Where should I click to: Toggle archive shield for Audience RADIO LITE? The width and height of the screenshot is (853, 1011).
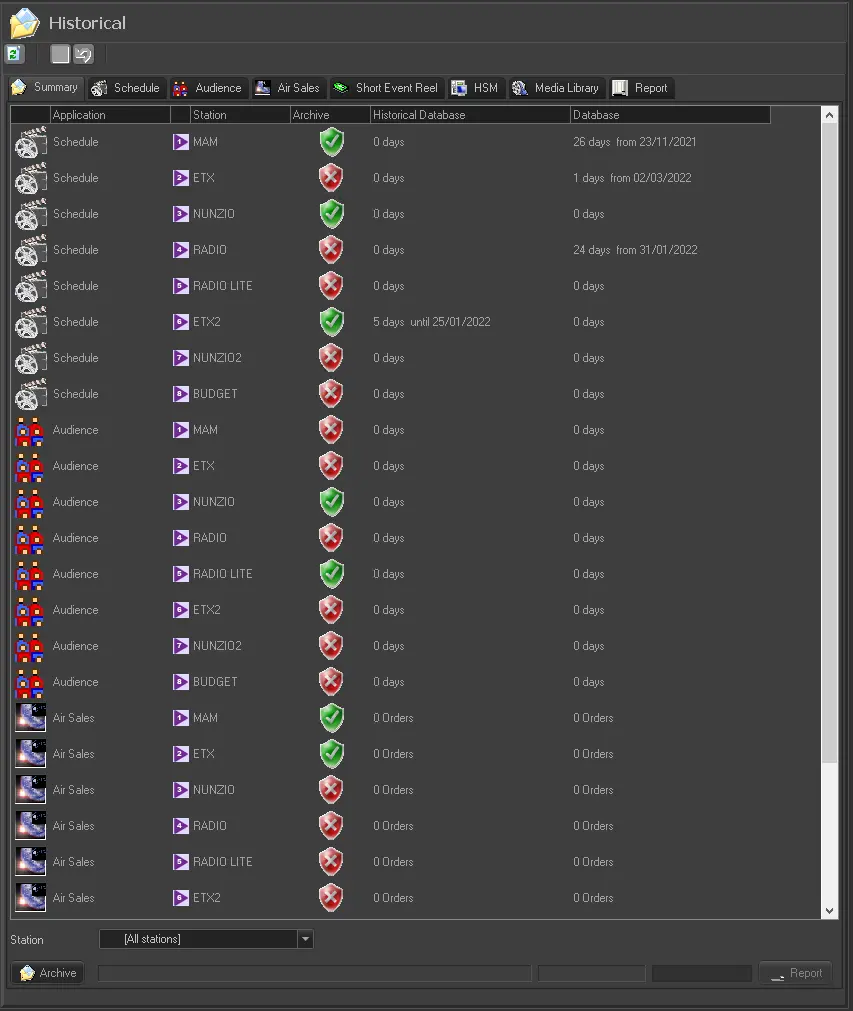tap(331, 574)
